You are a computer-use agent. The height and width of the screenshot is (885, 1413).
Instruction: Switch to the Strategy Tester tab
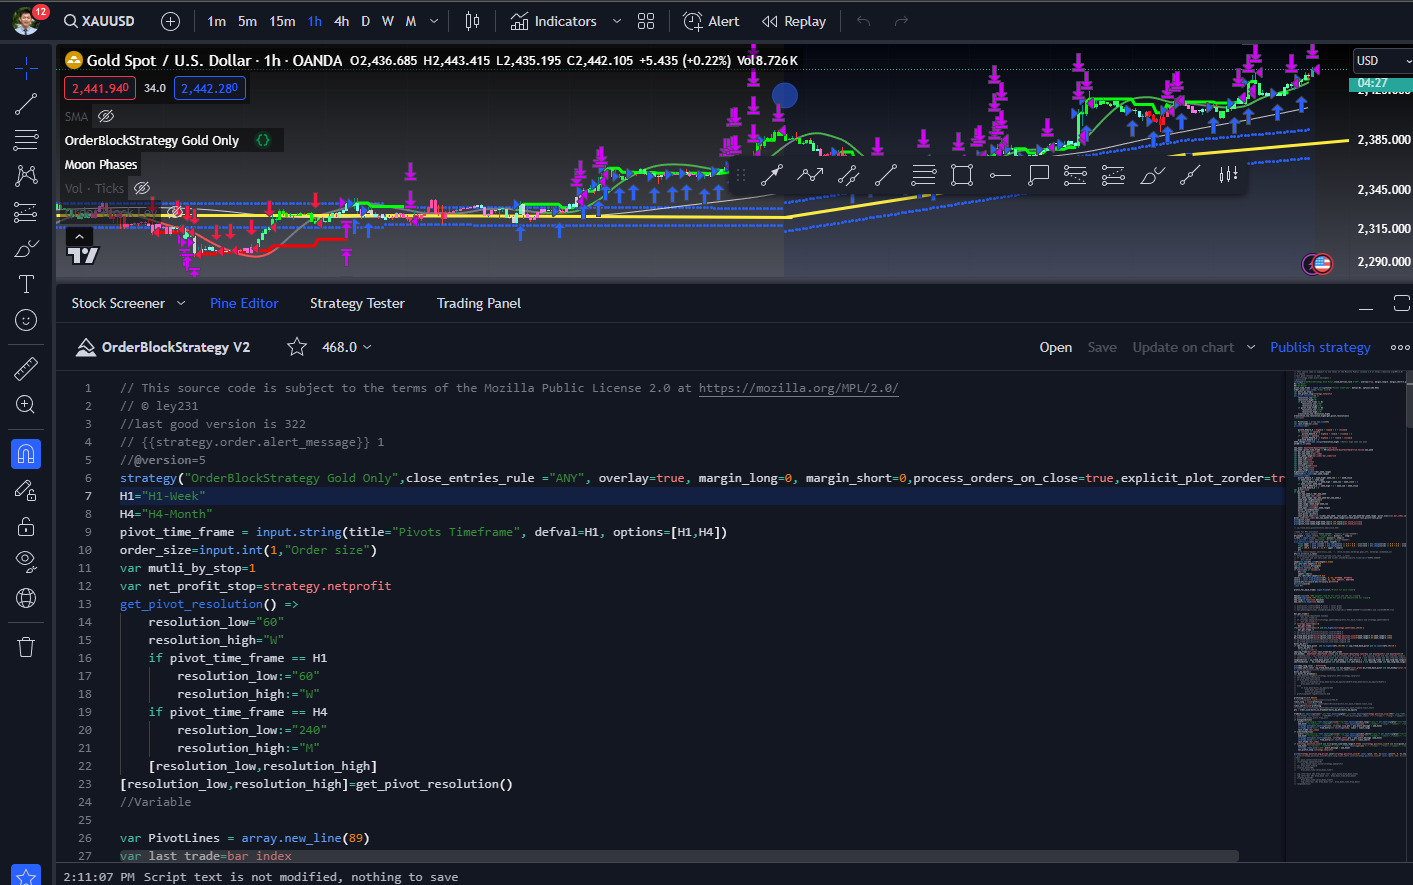[357, 303]
